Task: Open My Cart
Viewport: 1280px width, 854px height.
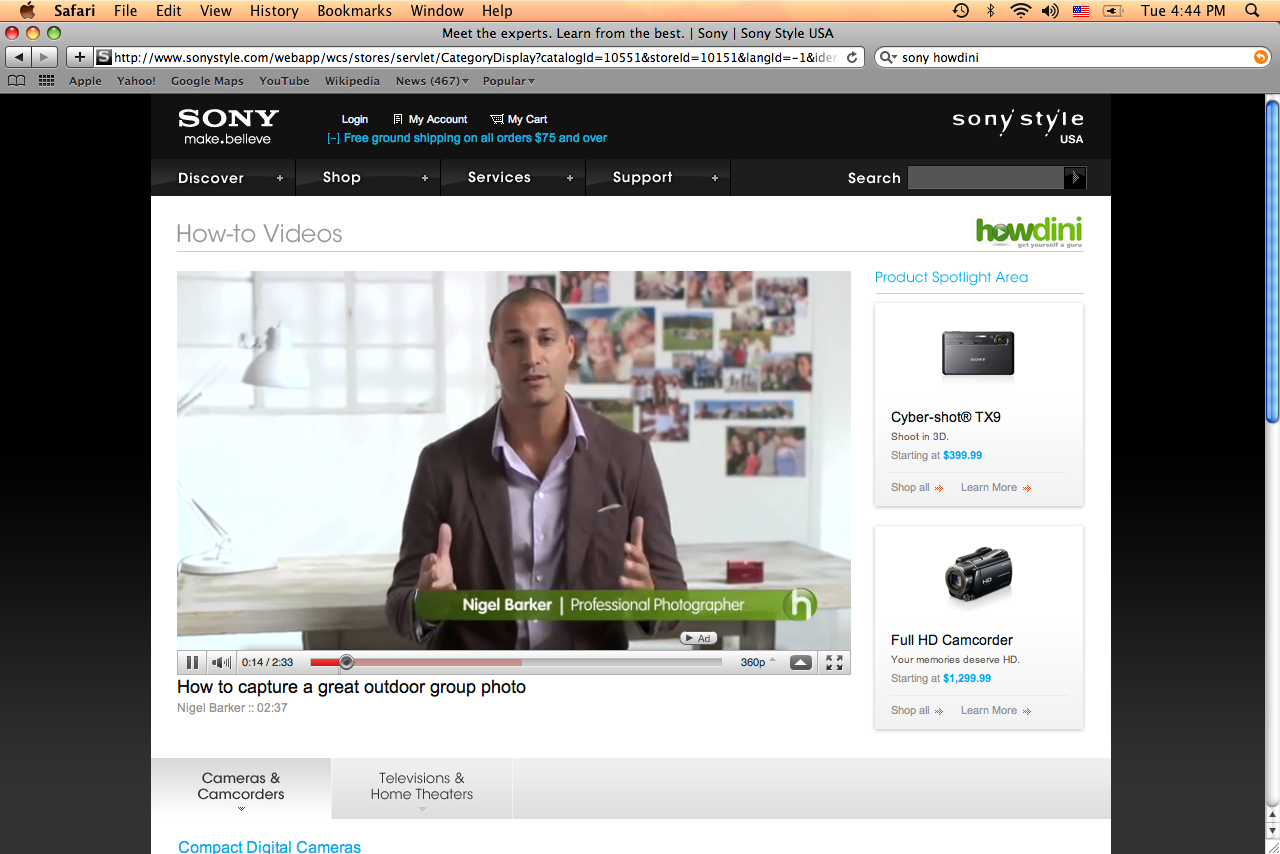Action: [x=519, y=119]
